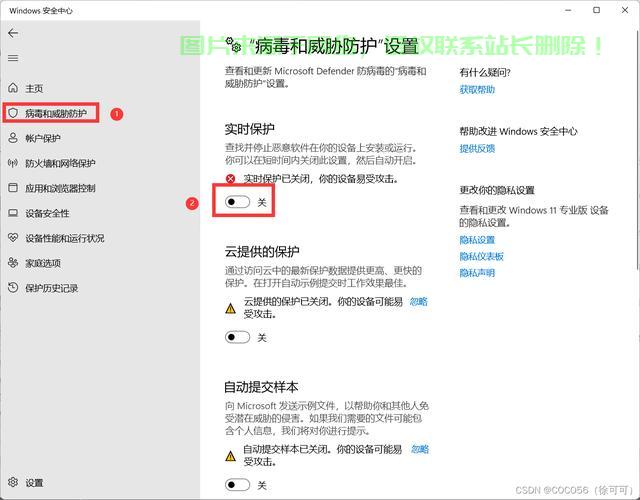This screenshot has width=640, height=500.
Task: Click 忽略 next to 自动提交样本已关闭
Action: click(x=420, y=449)
